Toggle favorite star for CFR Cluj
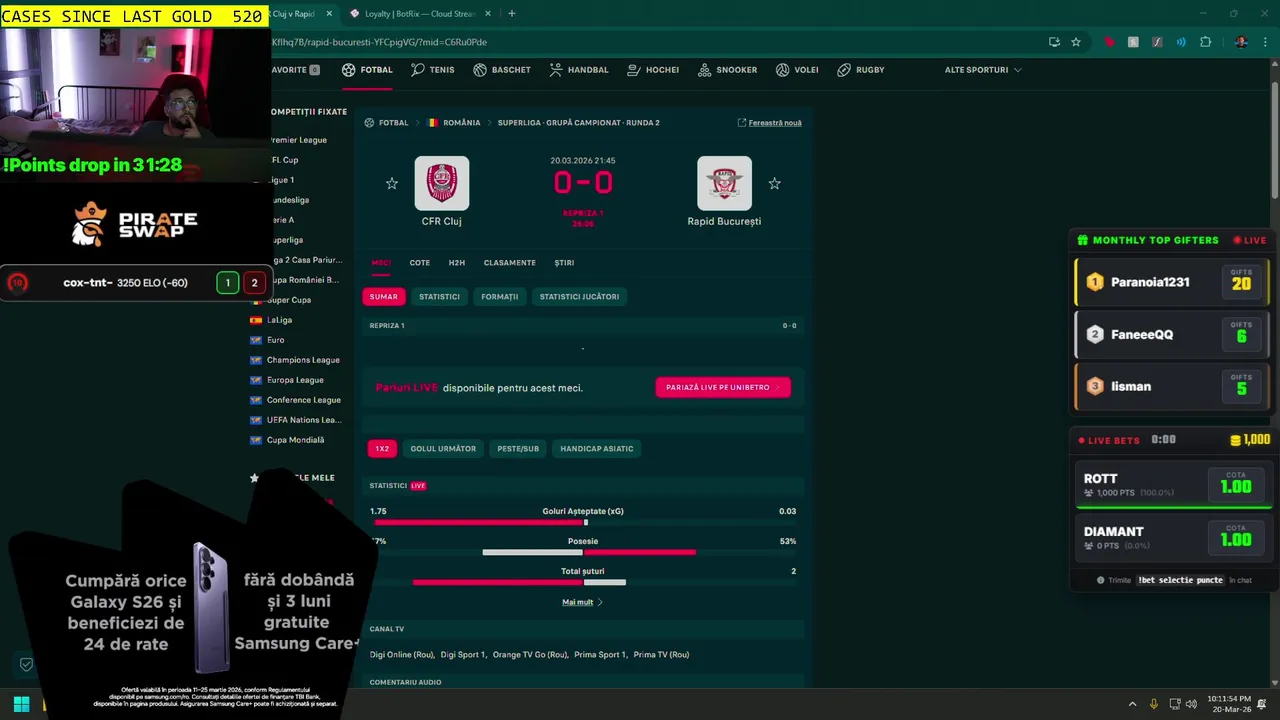 click(392, 184)
